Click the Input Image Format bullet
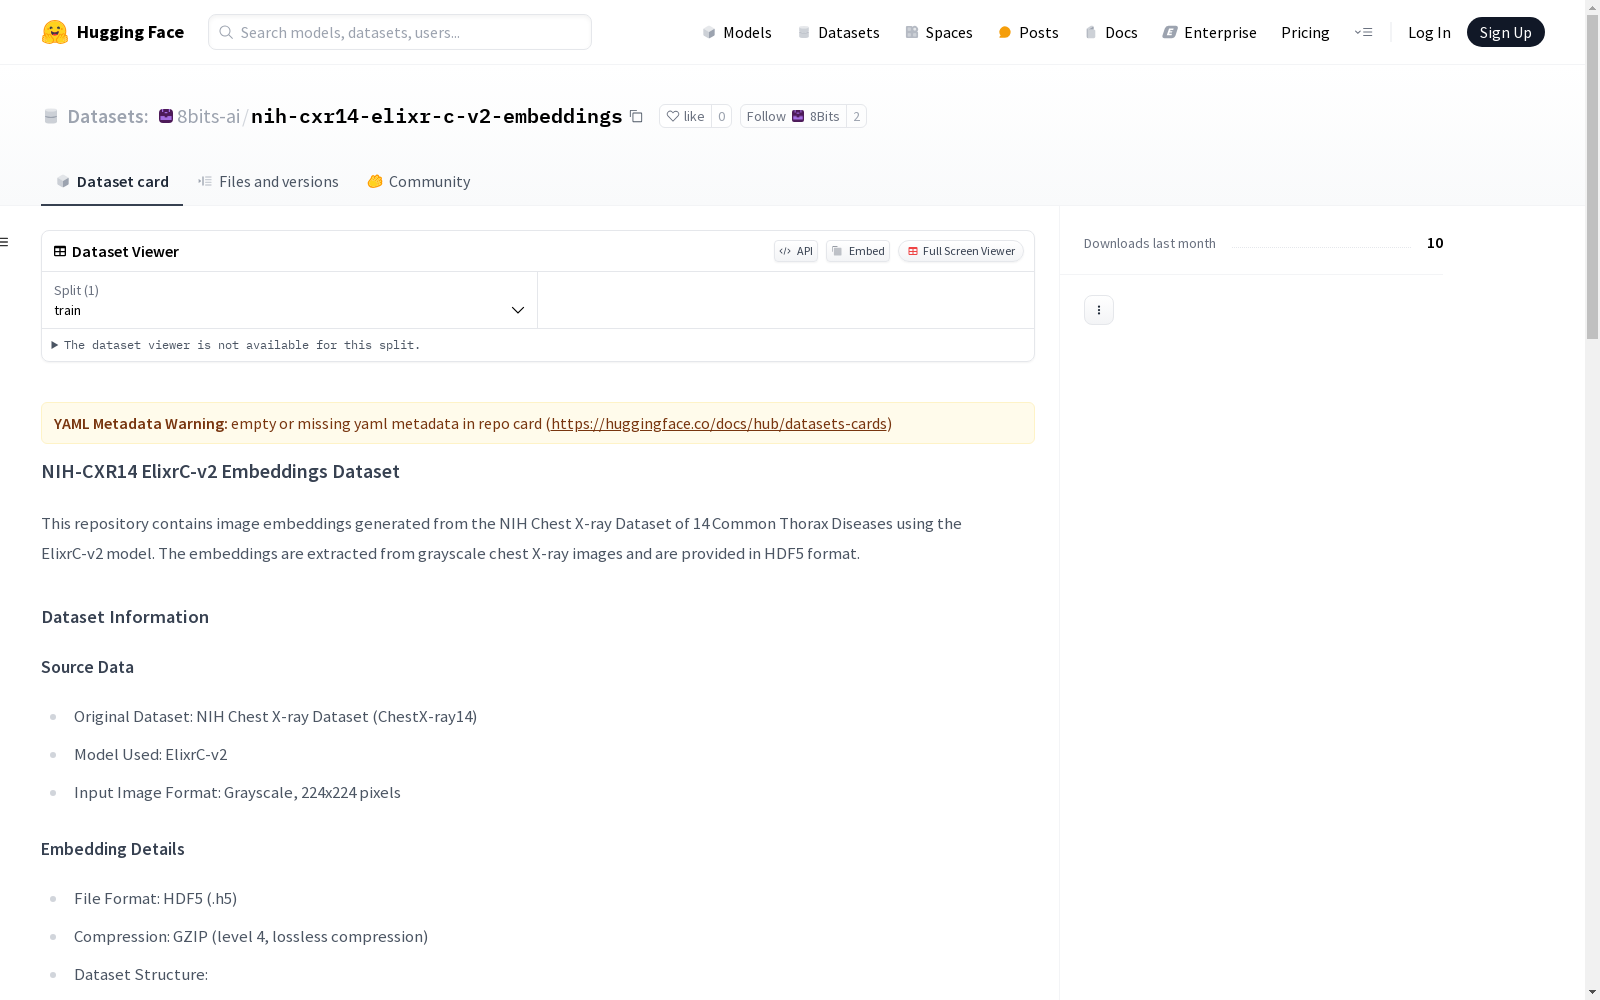Image resolution: width=1600 pixels, height=1000 pixels. (237, 792)
